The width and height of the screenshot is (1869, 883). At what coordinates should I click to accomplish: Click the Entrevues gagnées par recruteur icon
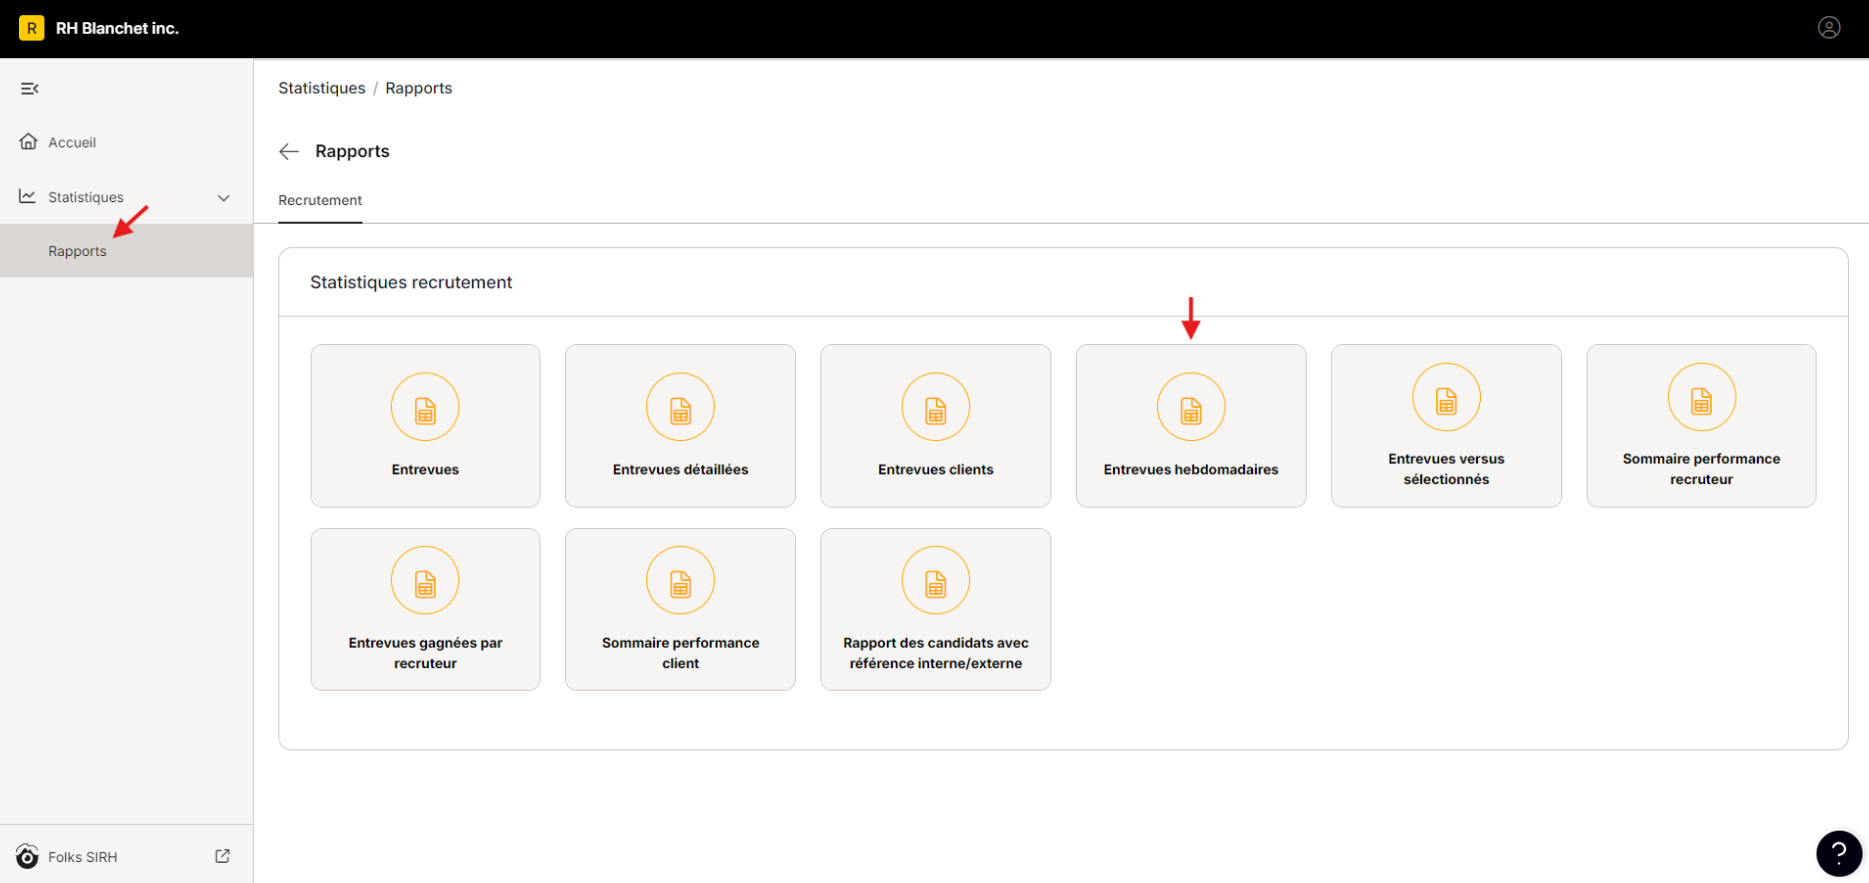click(x=425, y=581)
